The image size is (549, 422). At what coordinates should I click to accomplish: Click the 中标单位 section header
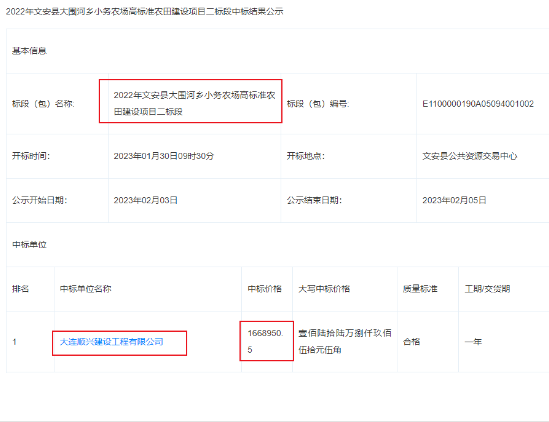29,244
